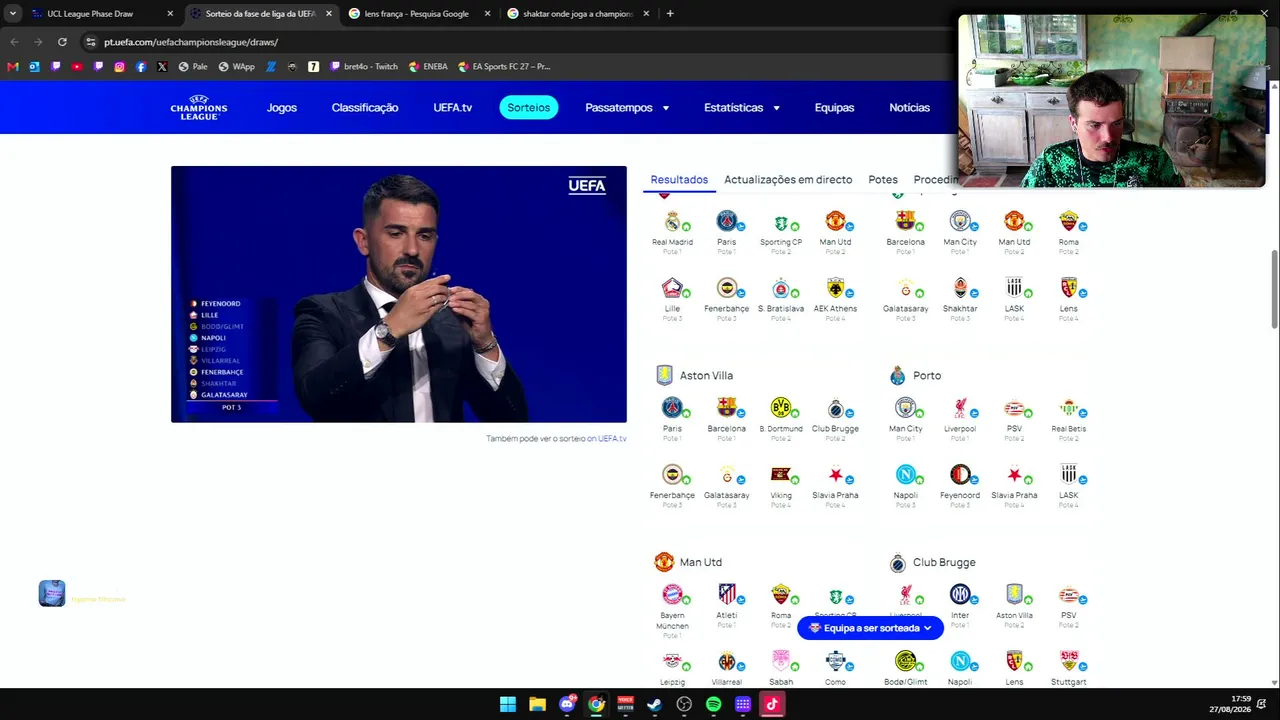Click the Viking crest under Aston Villa
Viewport: 1280px width, 720px height.
coord(781,474)
